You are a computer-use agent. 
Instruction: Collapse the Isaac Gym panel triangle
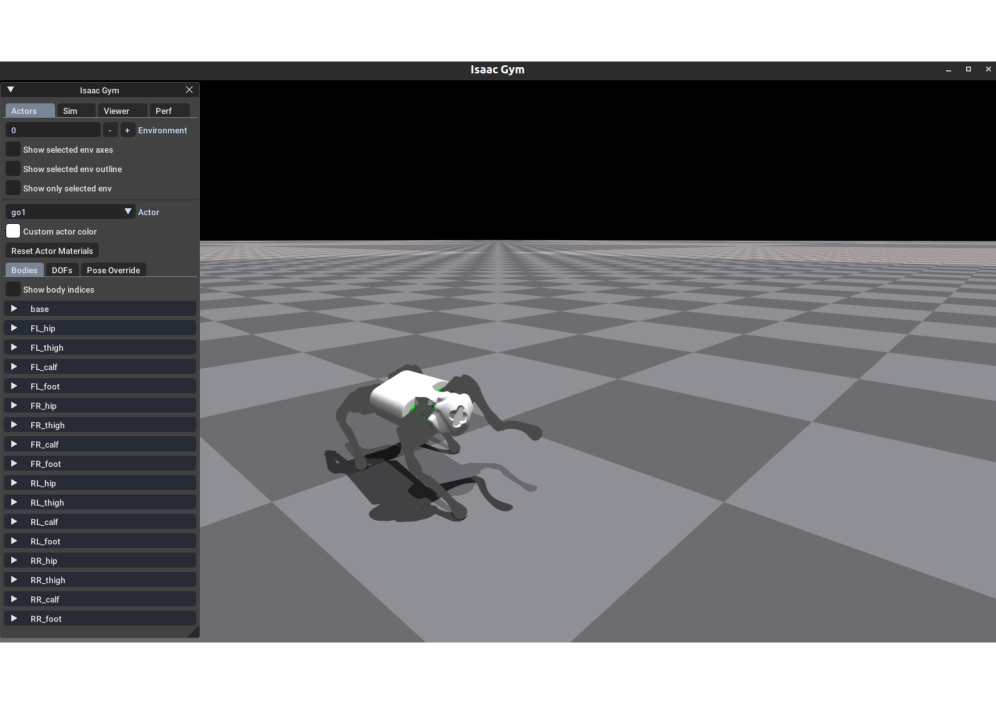click(x=11, y=90)
